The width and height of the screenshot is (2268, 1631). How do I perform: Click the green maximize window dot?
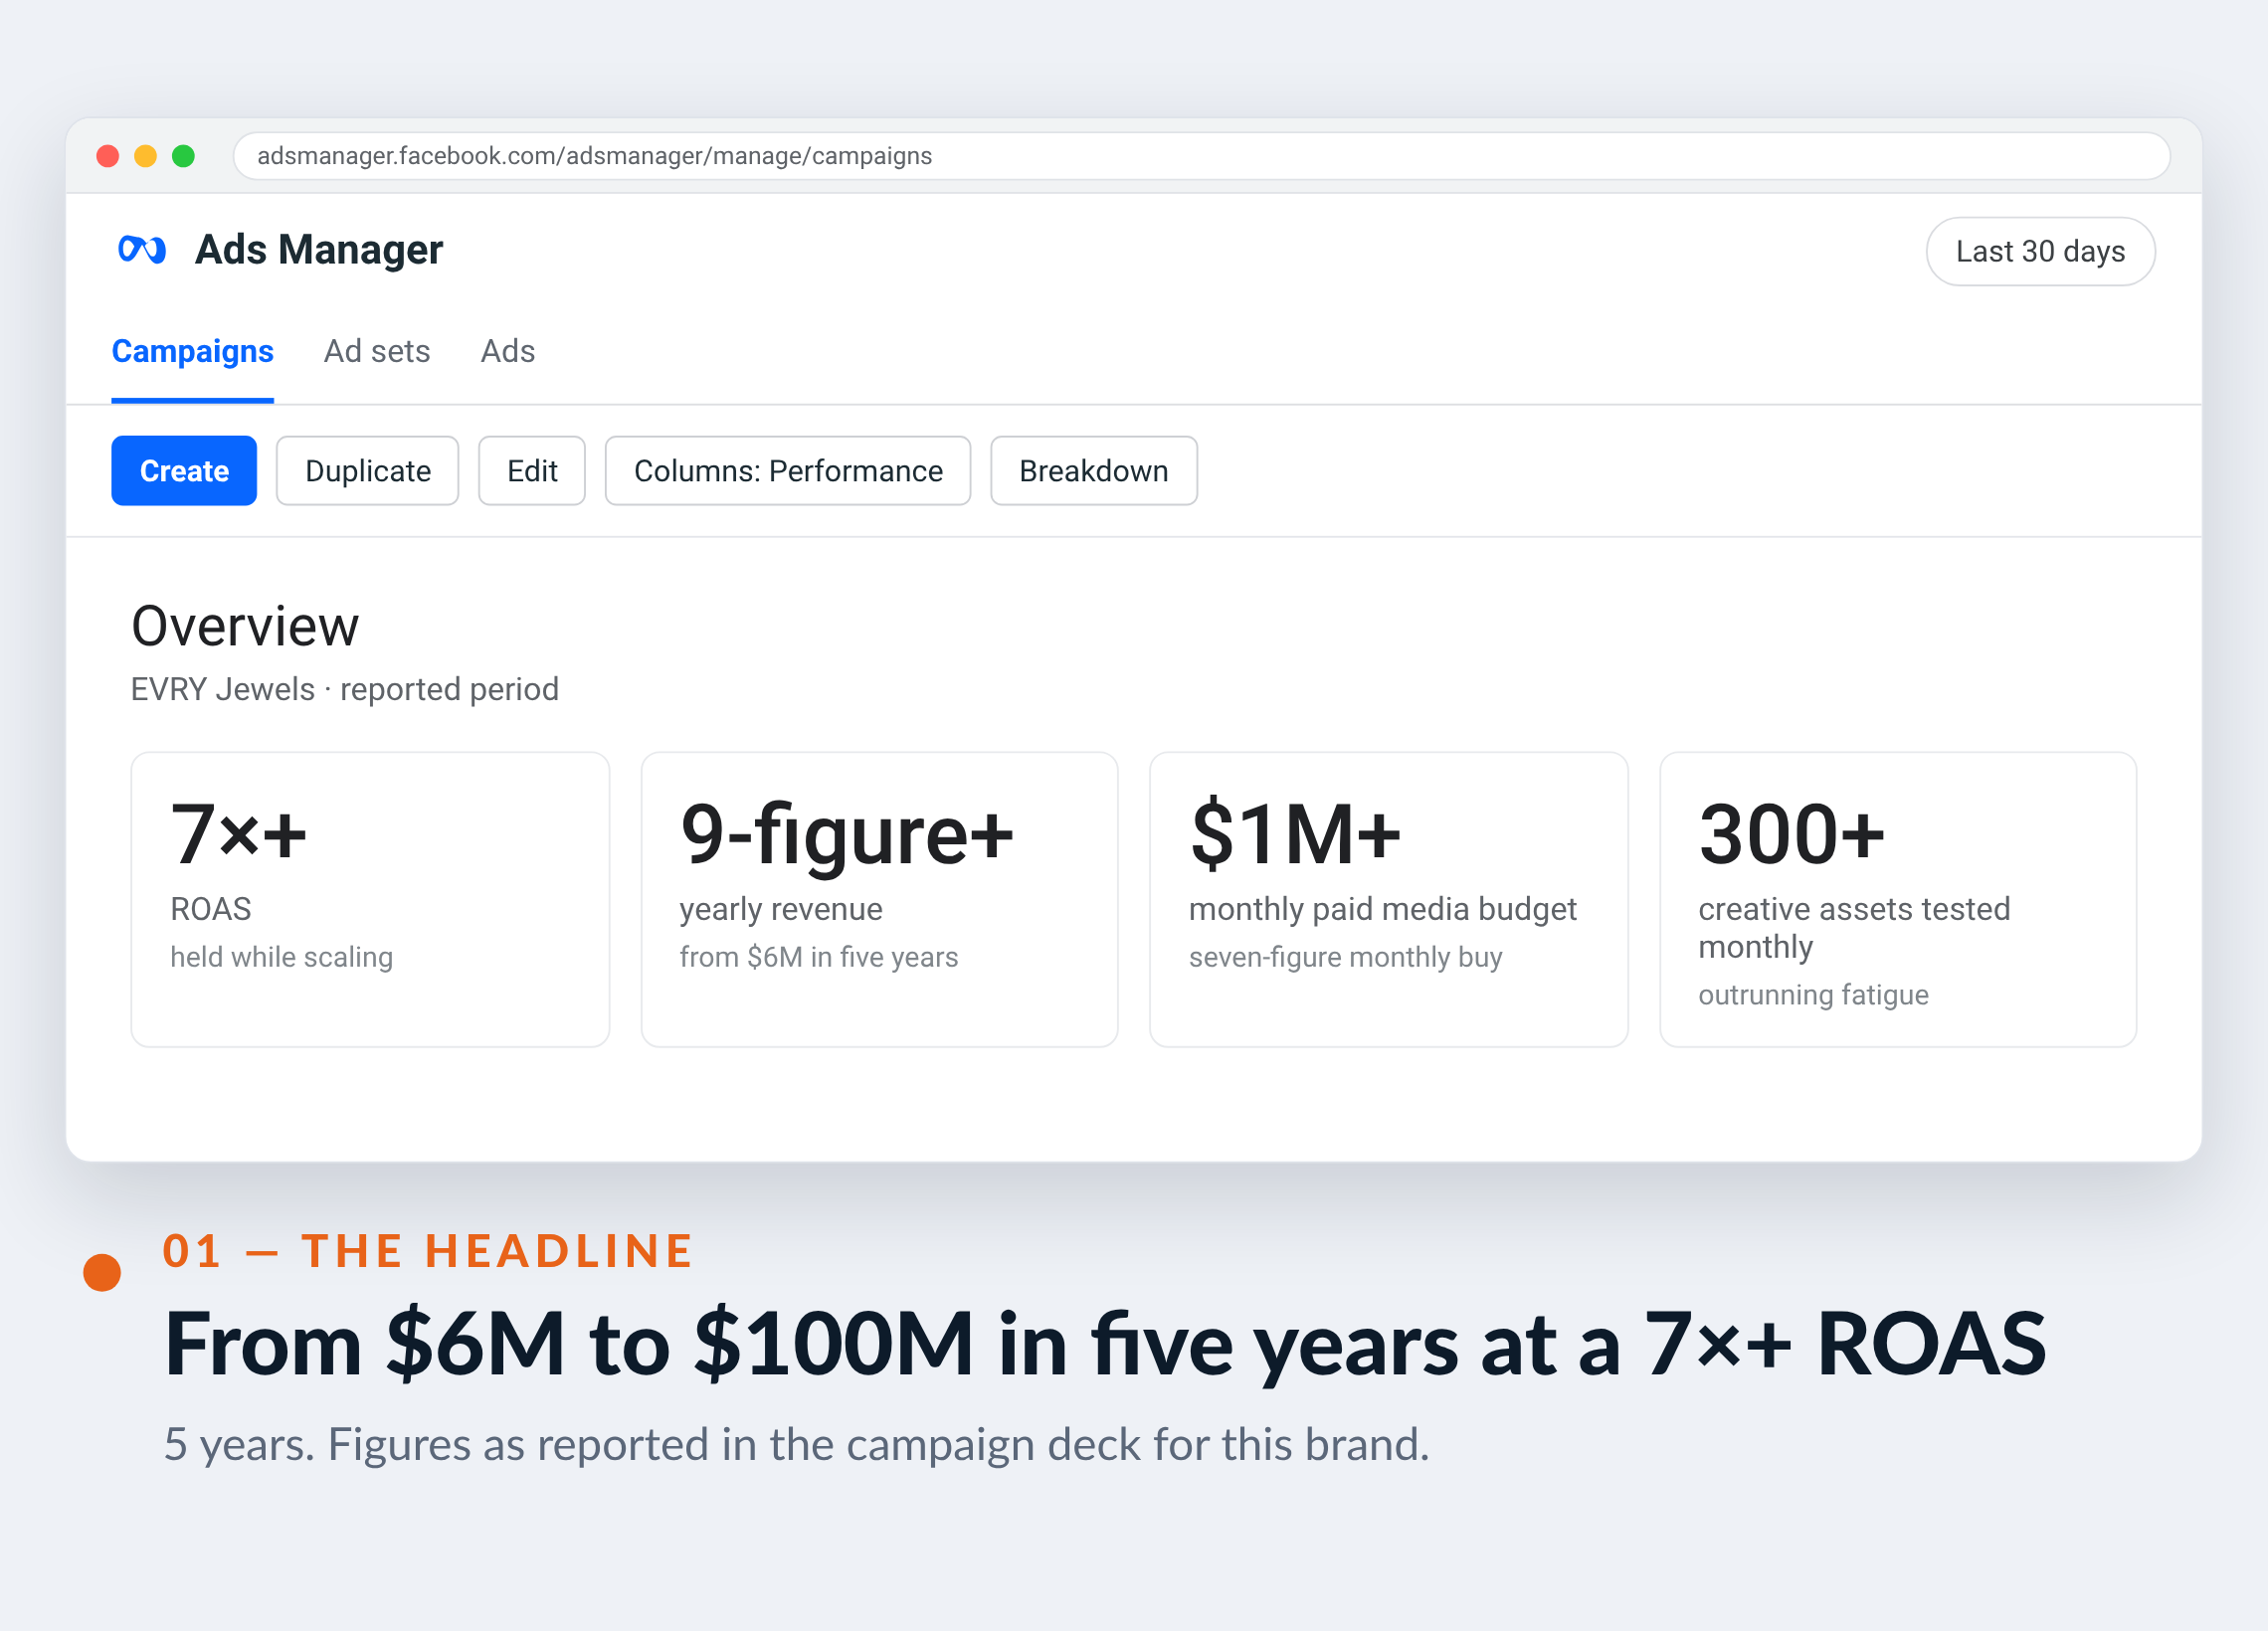click(183, 156)
